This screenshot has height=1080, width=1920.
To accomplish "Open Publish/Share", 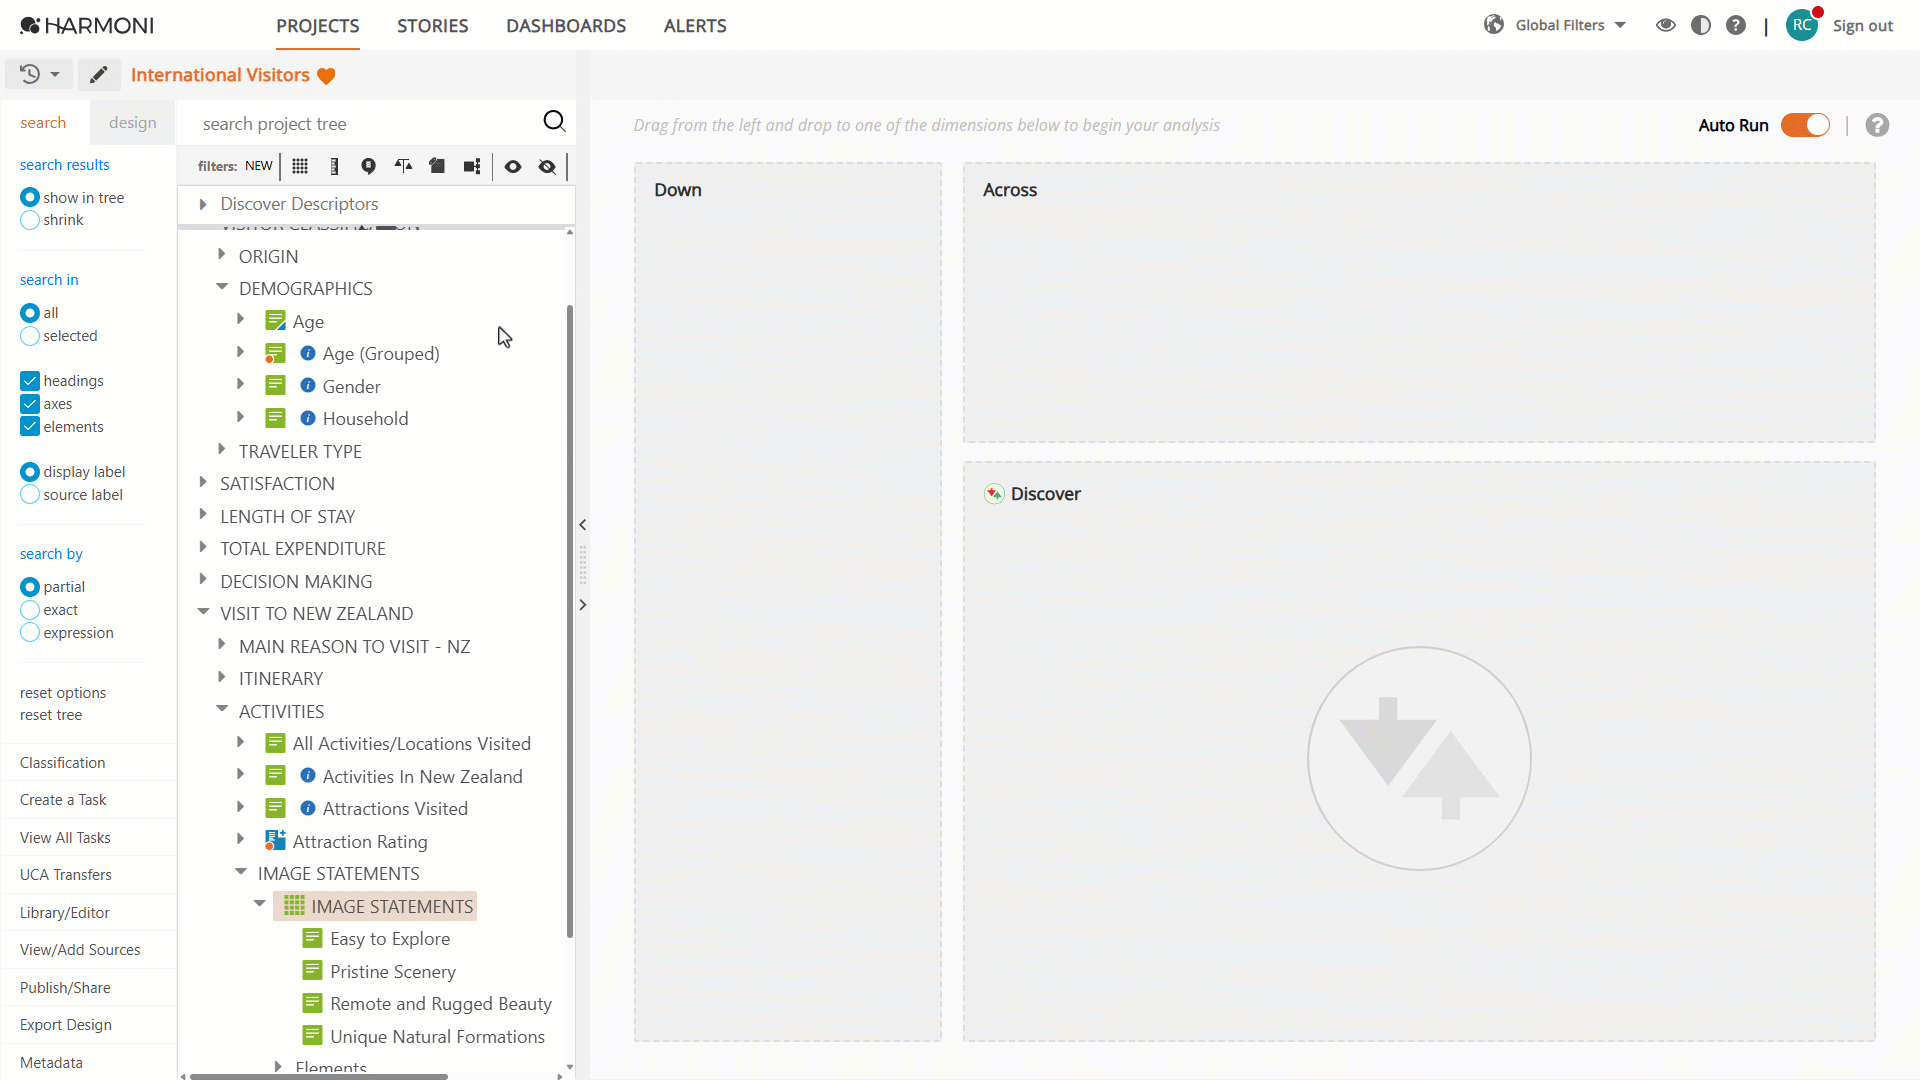I will click(65, 988).
